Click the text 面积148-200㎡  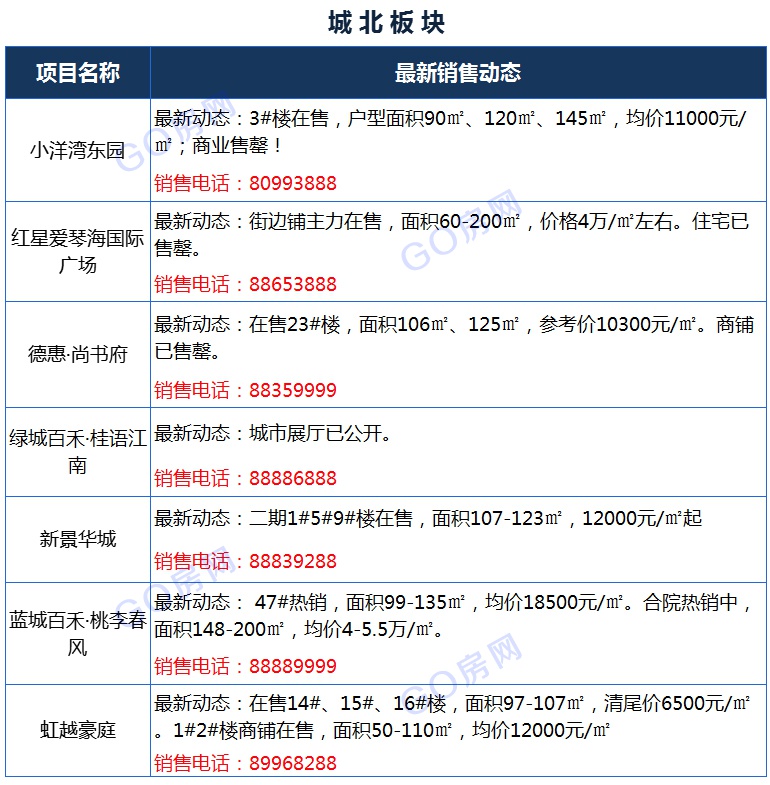click(x=219, y=629)
